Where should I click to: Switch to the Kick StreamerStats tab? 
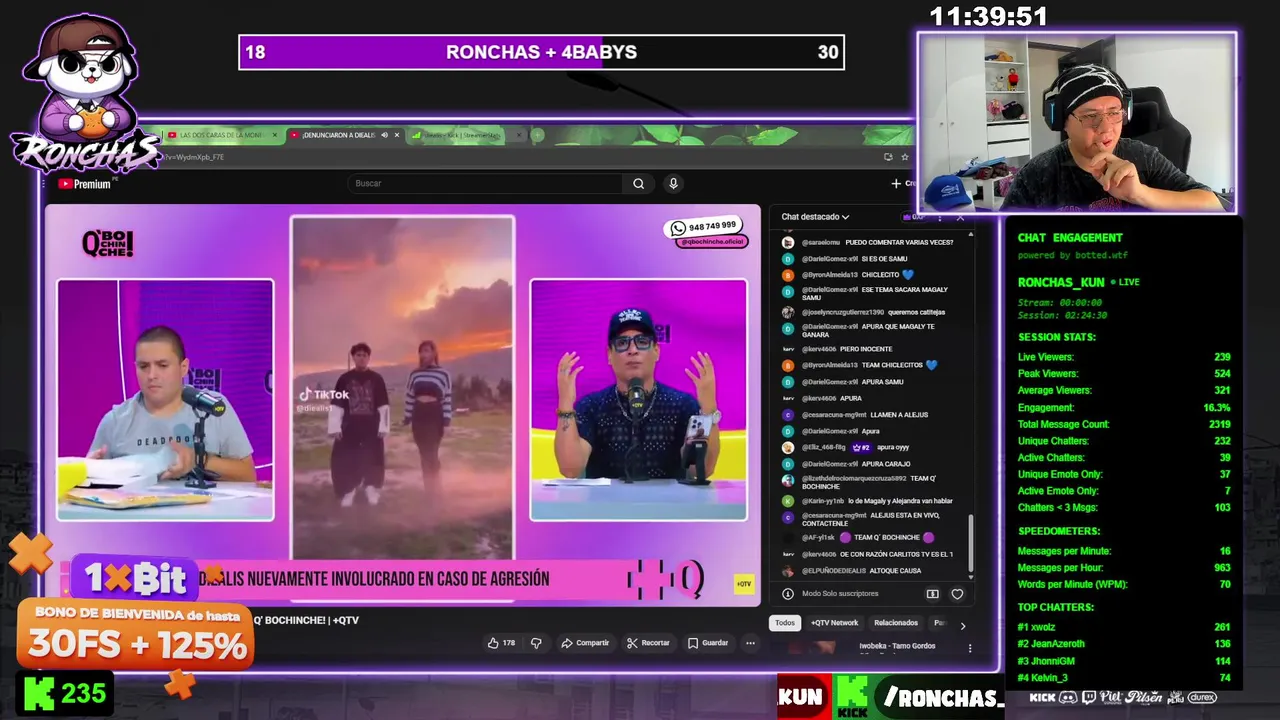click(x=465, y=135)
